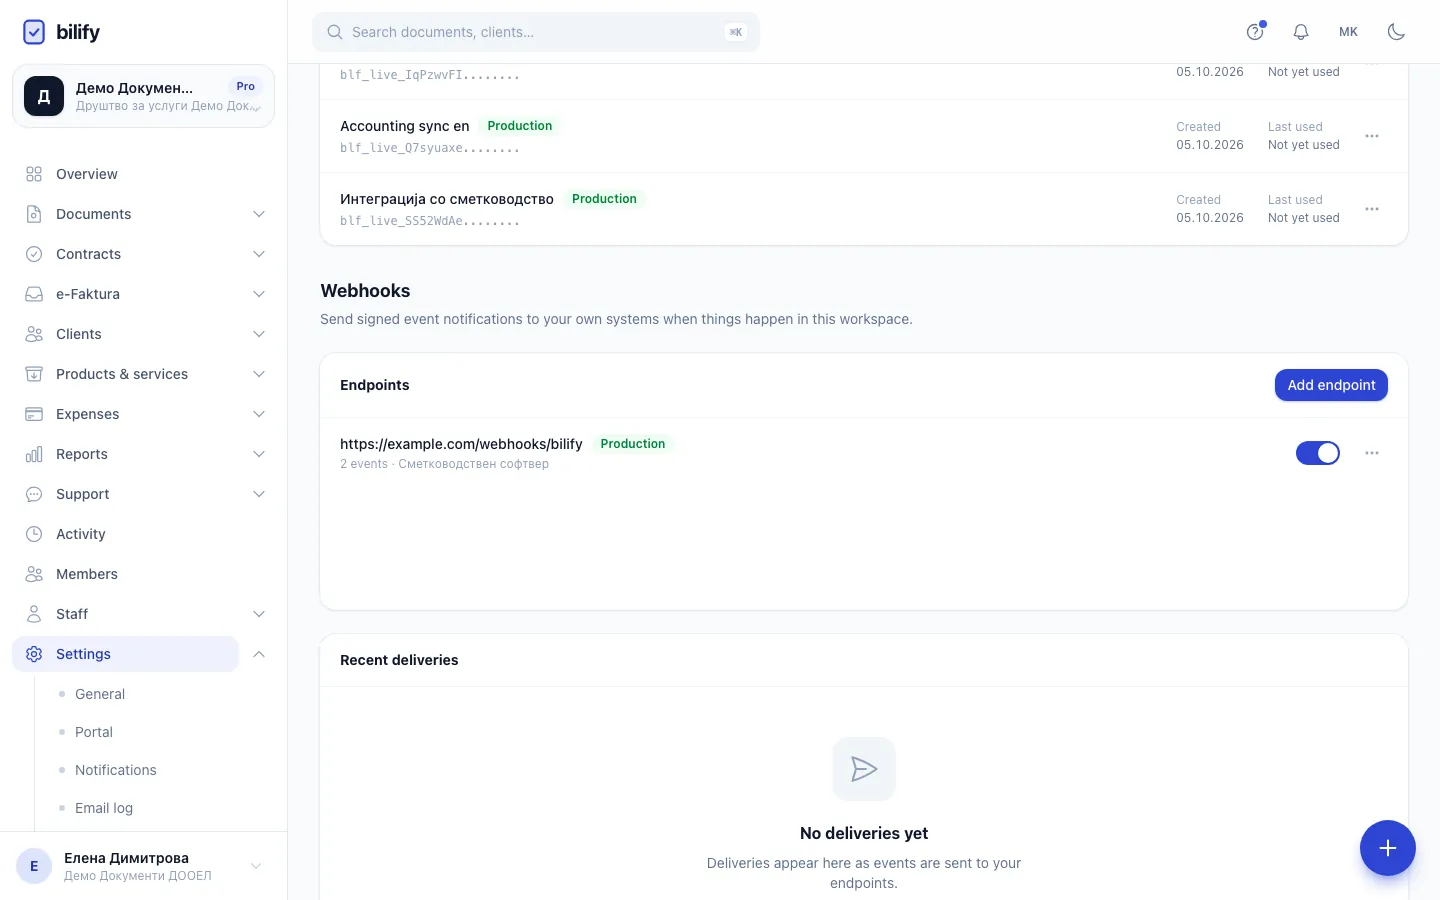The width and height of the screenshot is (1440, 900).
Task: Click the Products & services box icon
Action: [x=34, y=374]
